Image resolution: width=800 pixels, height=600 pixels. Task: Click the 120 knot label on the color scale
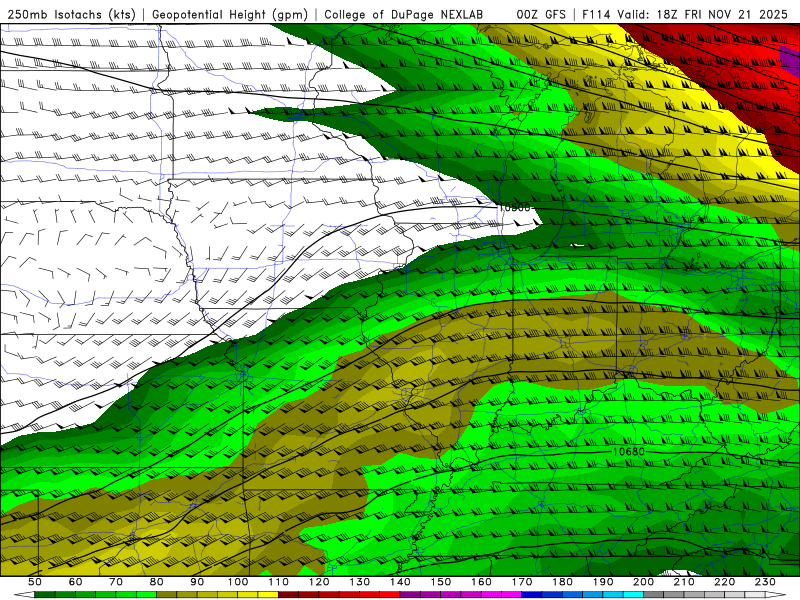tap(319, 582)
